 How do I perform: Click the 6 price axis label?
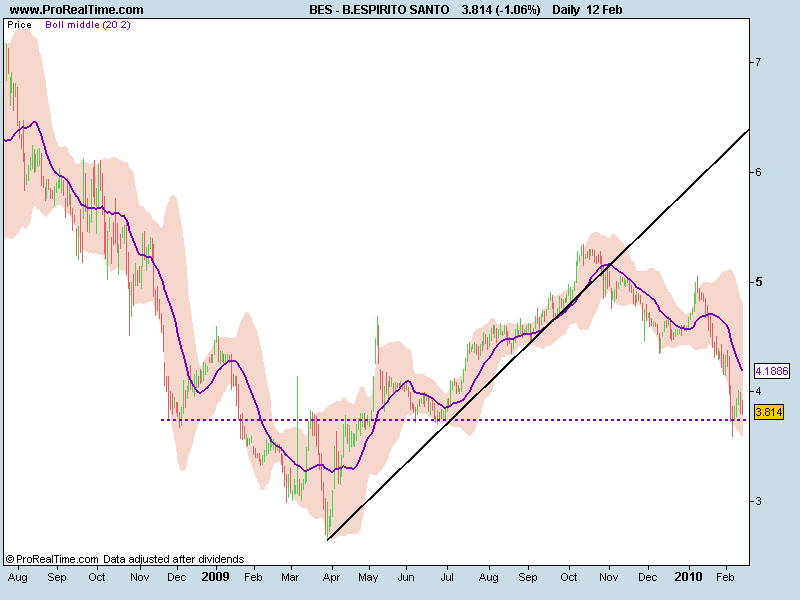[x=758, y=172]
